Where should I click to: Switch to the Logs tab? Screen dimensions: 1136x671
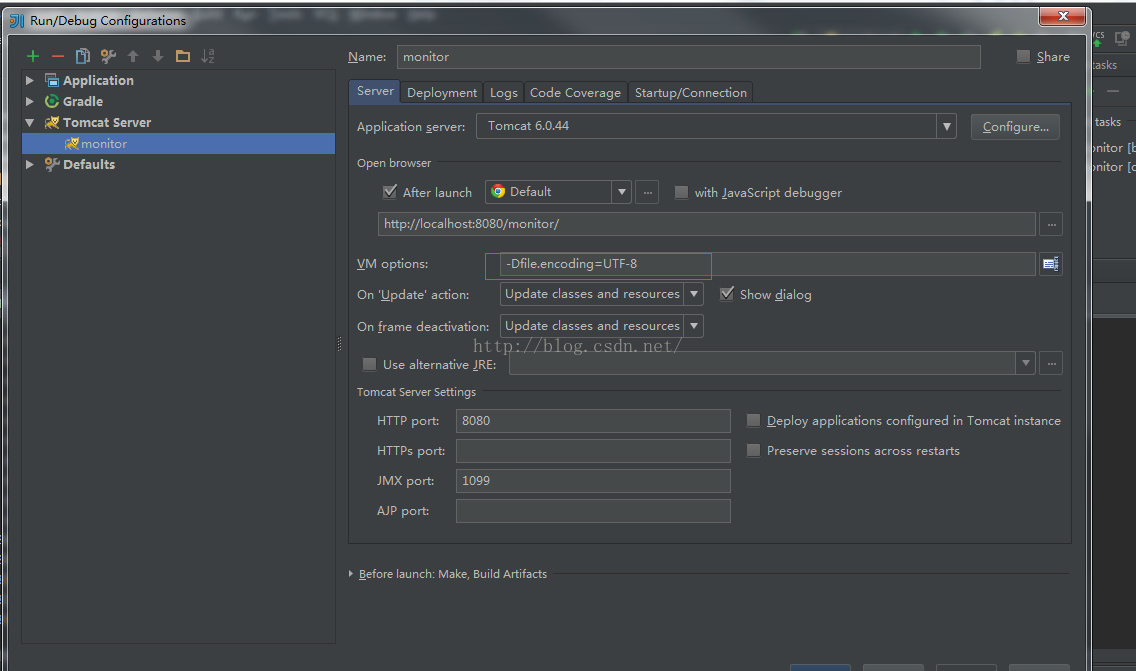pyautogui.click(x=504, y=93)
